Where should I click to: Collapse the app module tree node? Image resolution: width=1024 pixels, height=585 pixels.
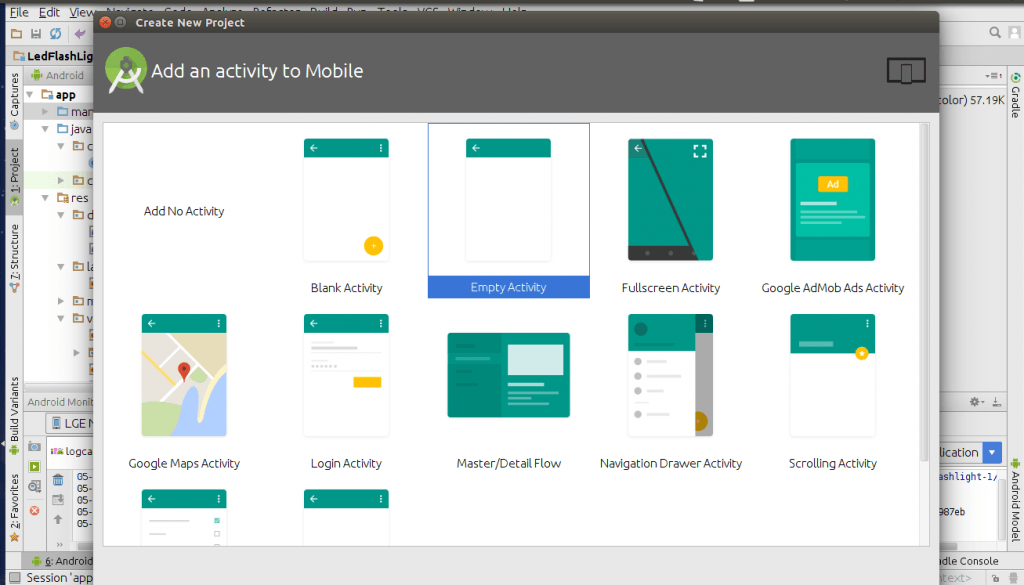point(30,95)
